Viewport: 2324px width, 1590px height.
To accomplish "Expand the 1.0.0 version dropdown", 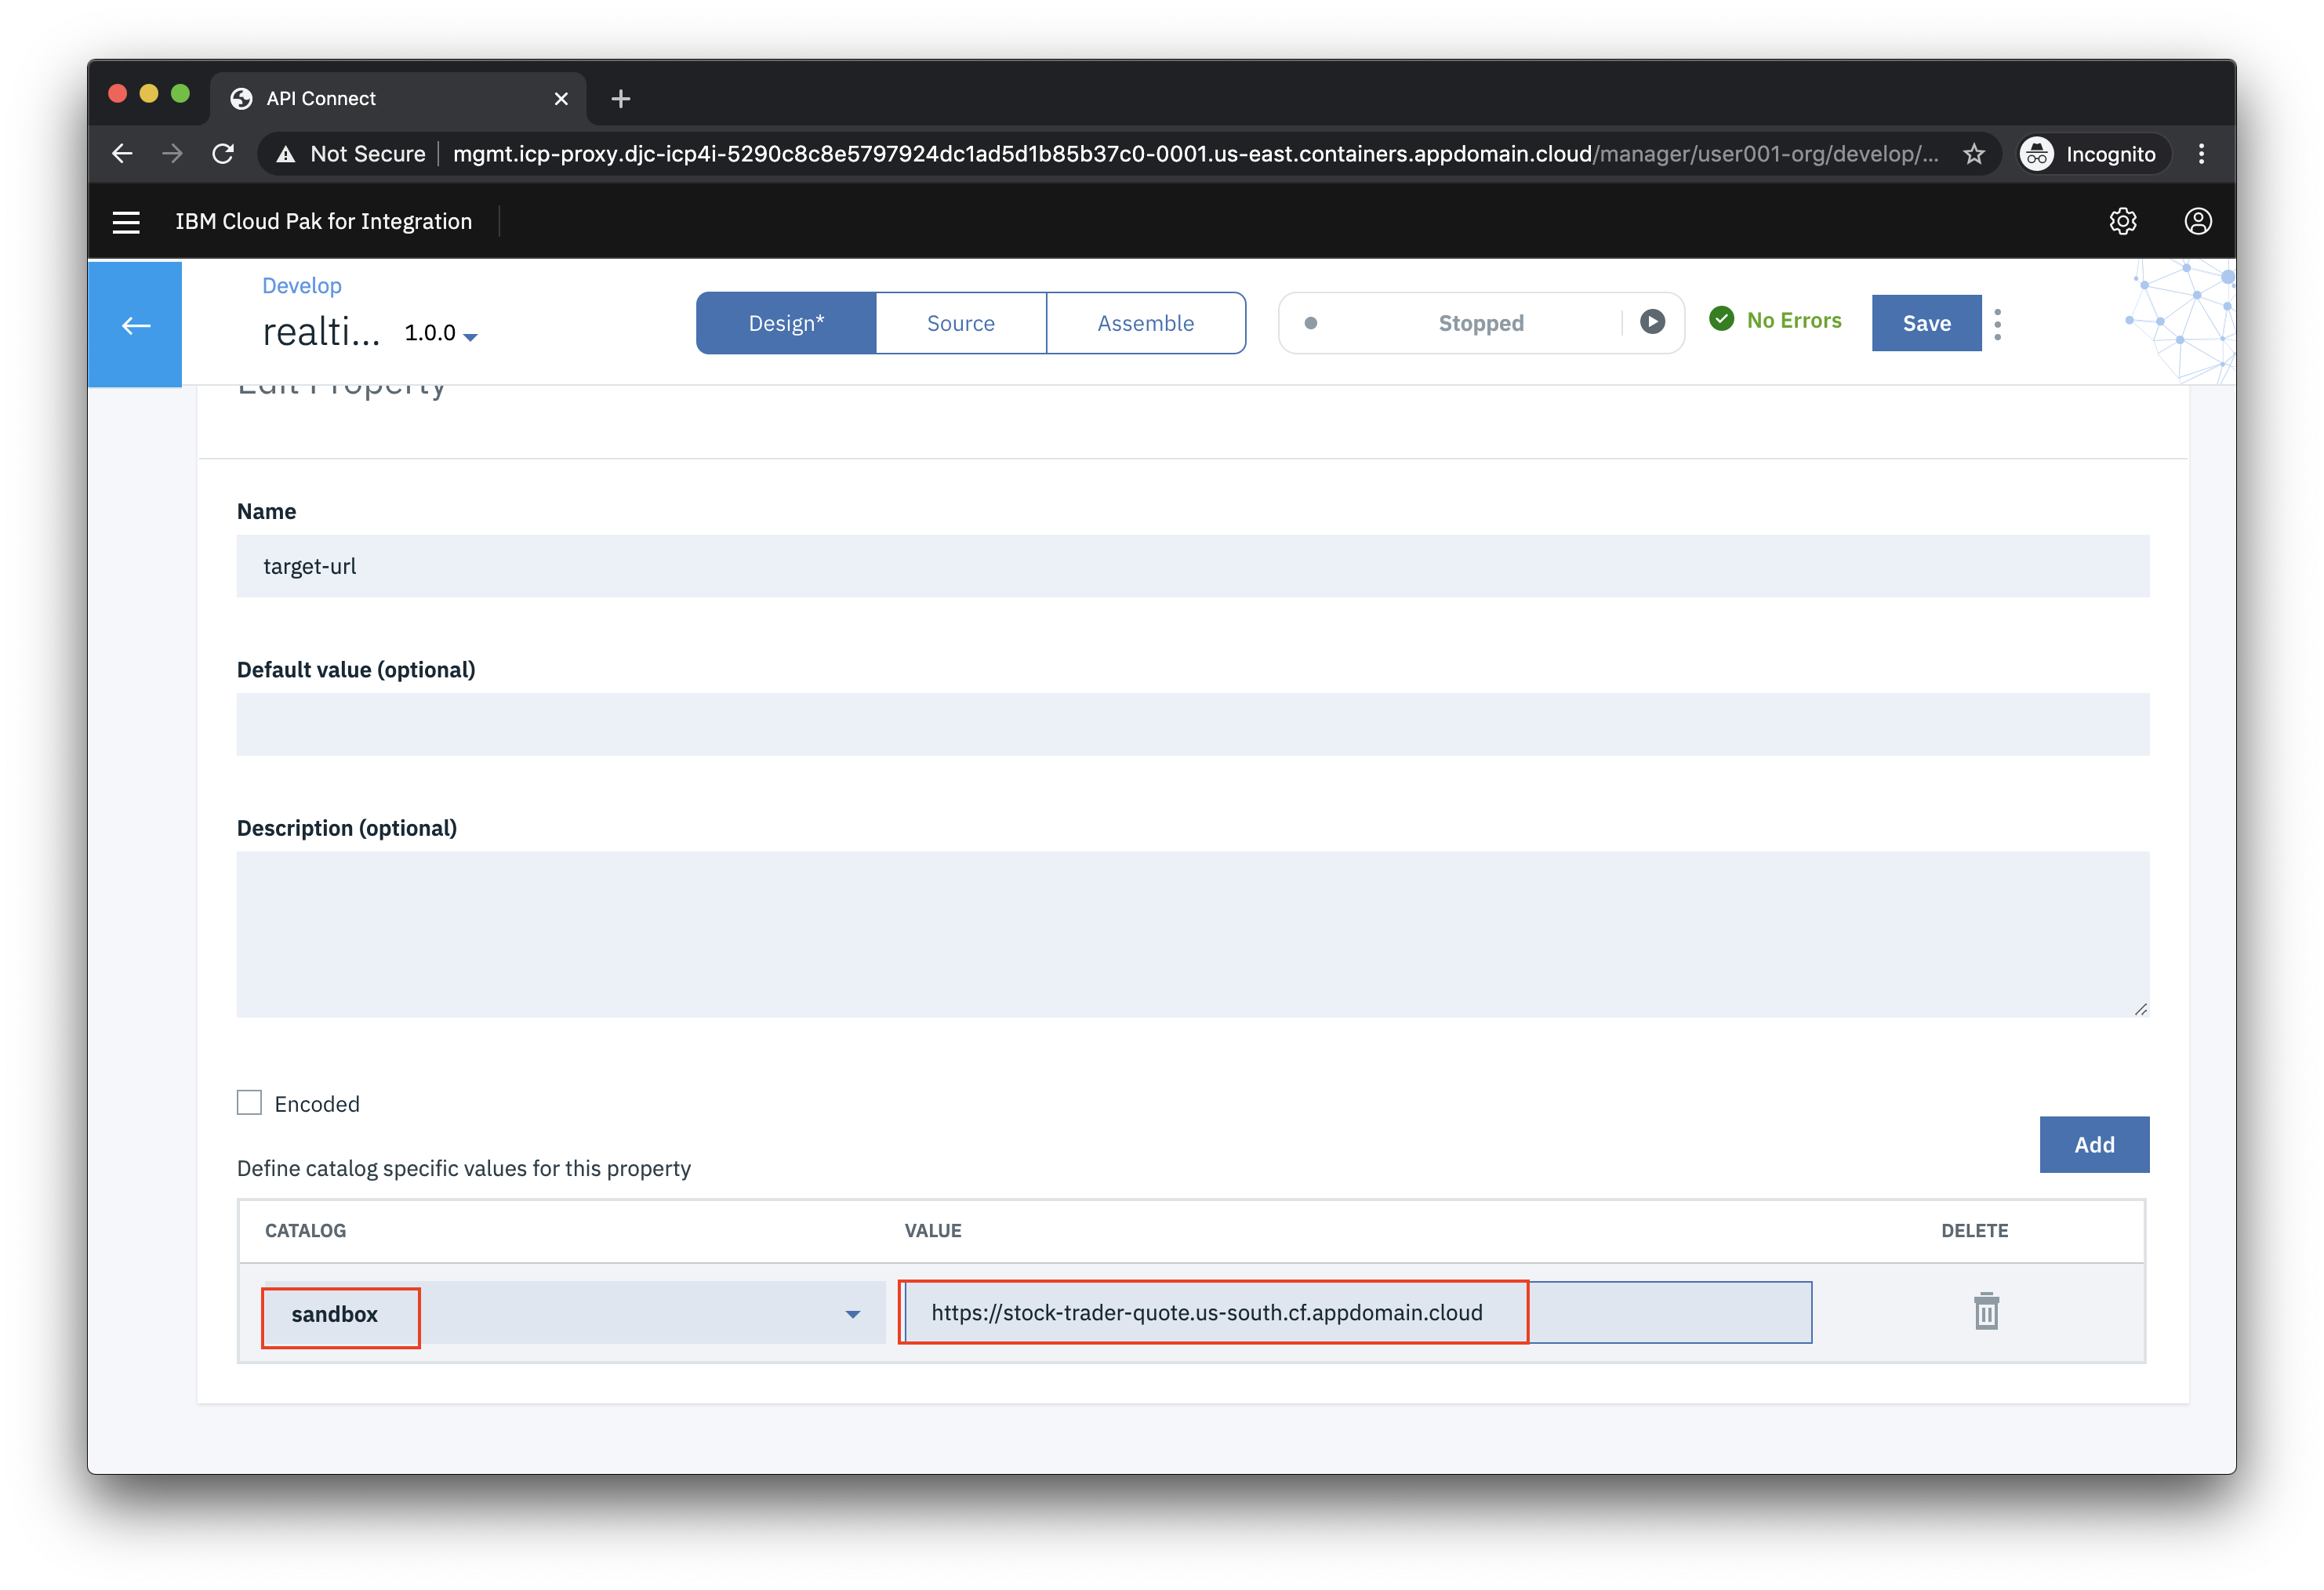I will [441, 334].
